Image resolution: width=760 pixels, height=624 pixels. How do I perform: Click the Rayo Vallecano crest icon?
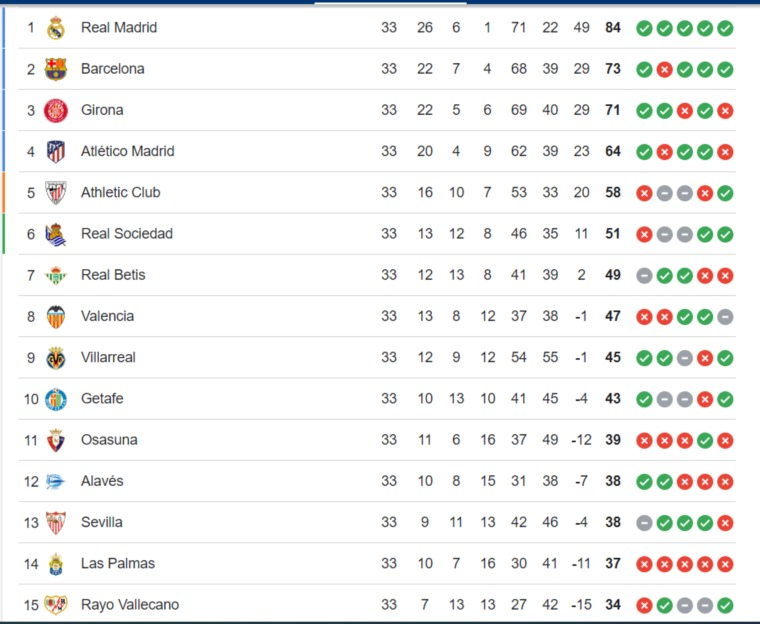pos(56,605)
